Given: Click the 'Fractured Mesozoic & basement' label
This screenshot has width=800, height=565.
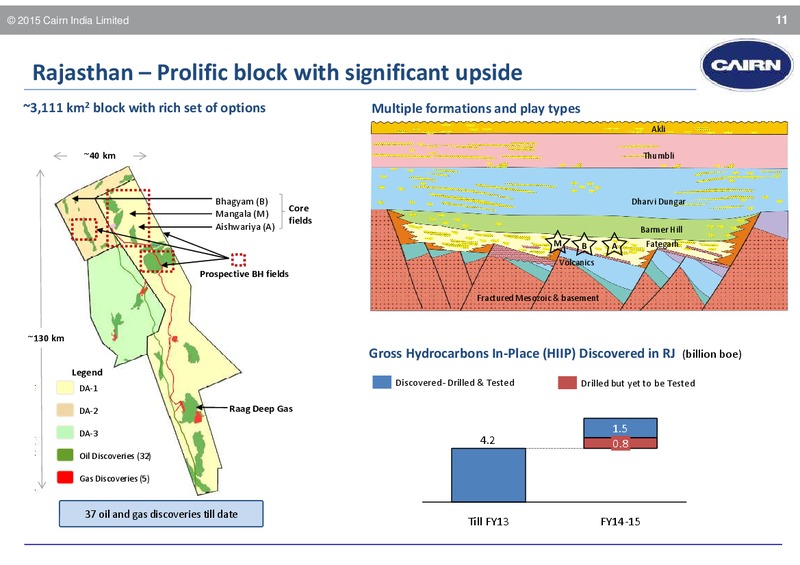Looking at the screenshot, I should (x=538, y=298).
